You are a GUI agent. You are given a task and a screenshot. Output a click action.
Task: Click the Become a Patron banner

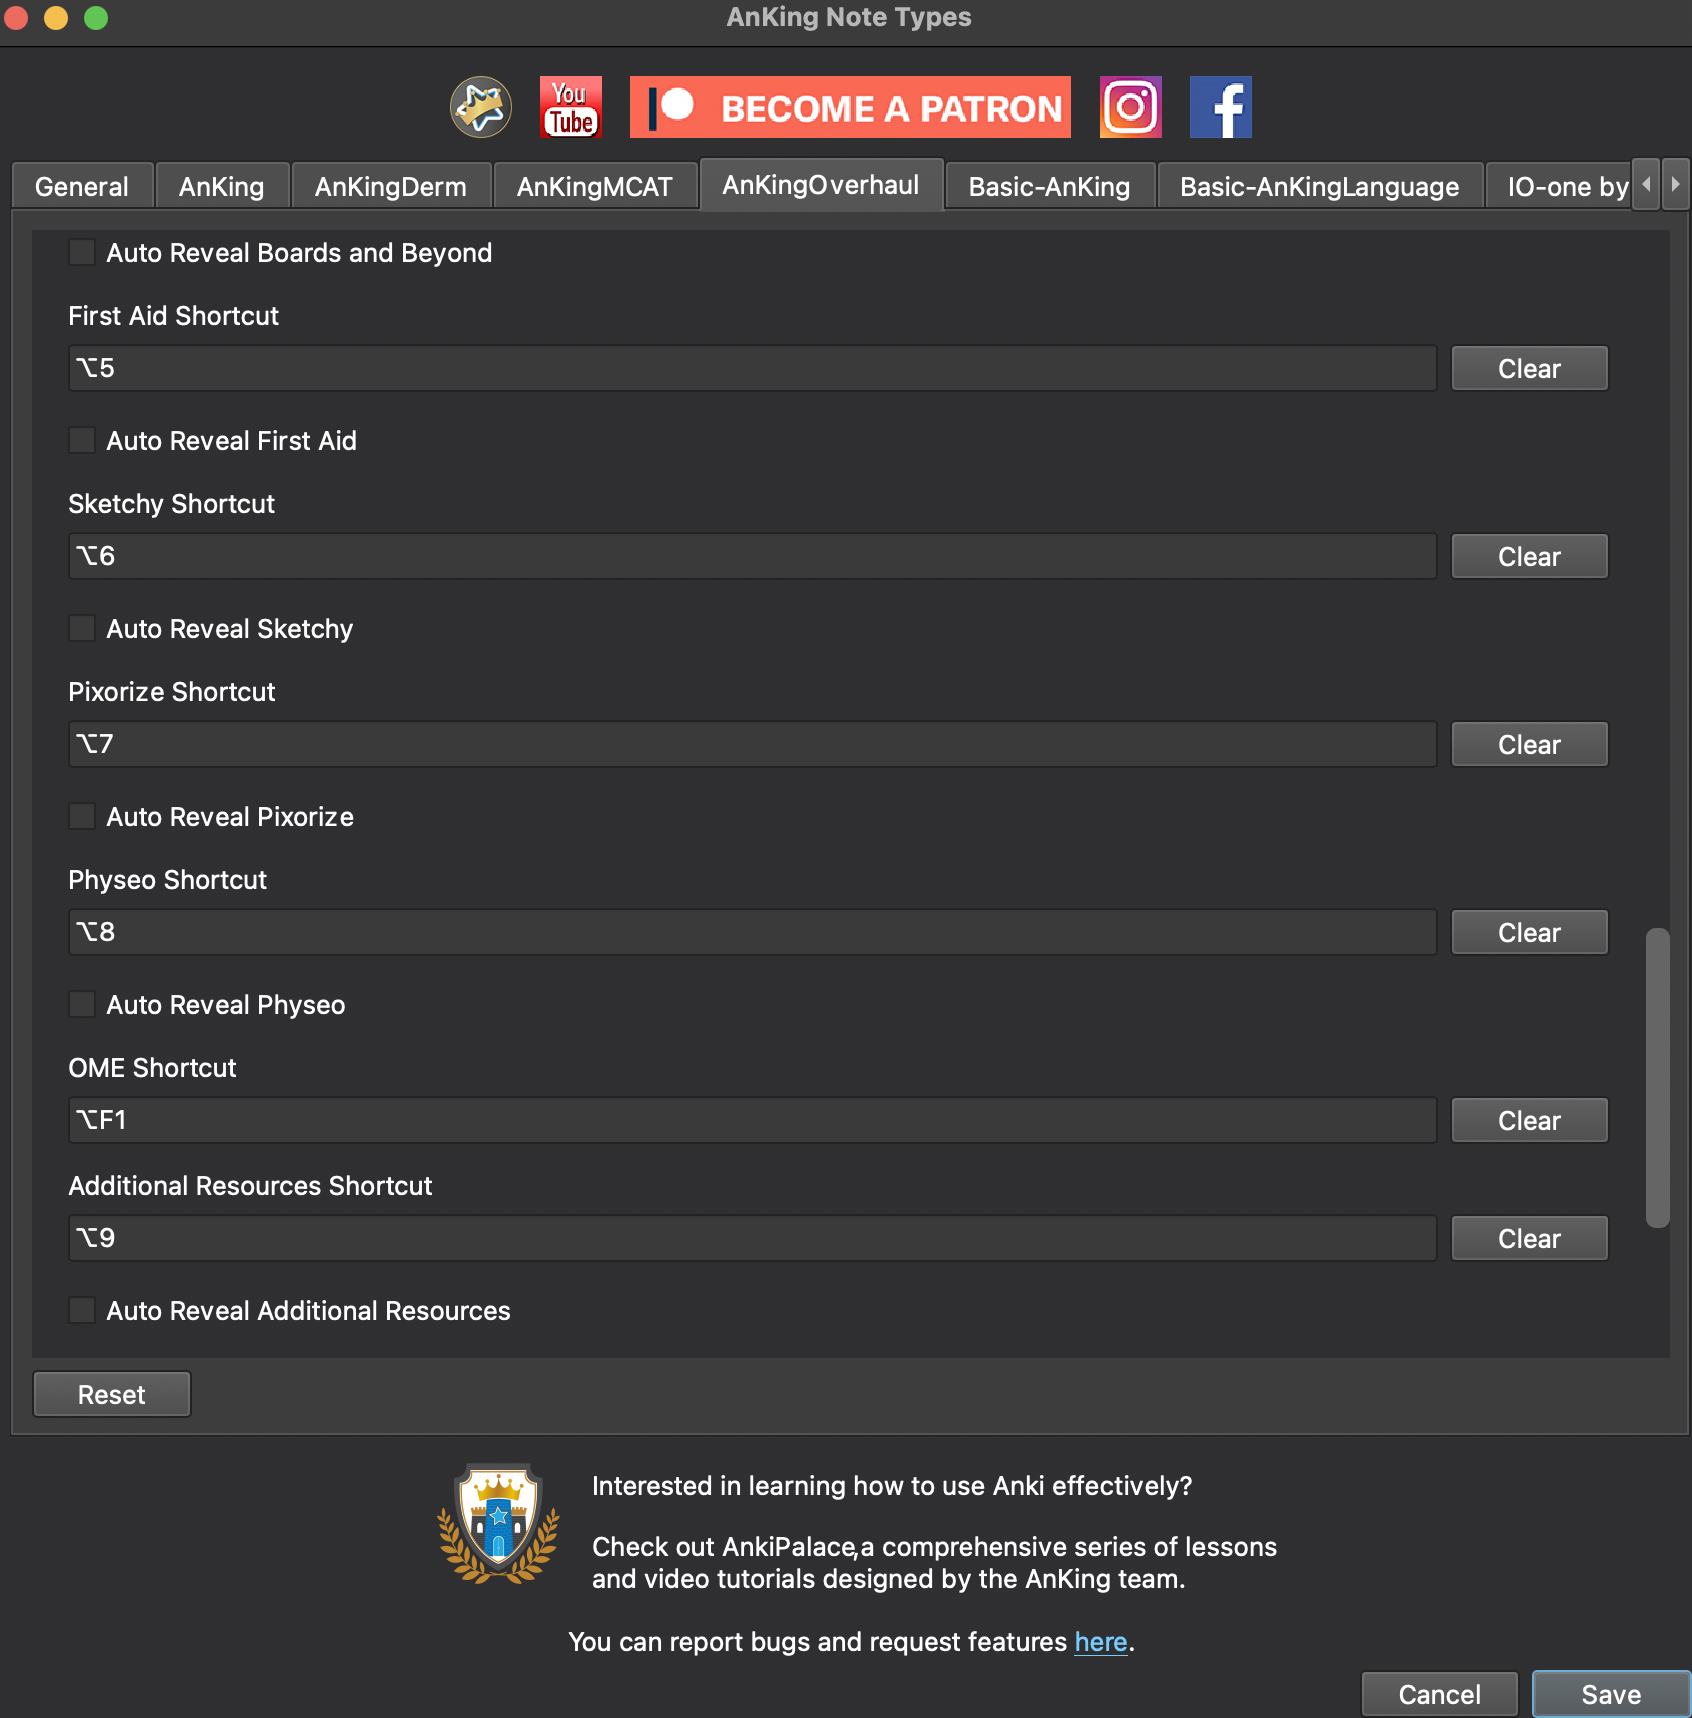(x=850, y=107)
